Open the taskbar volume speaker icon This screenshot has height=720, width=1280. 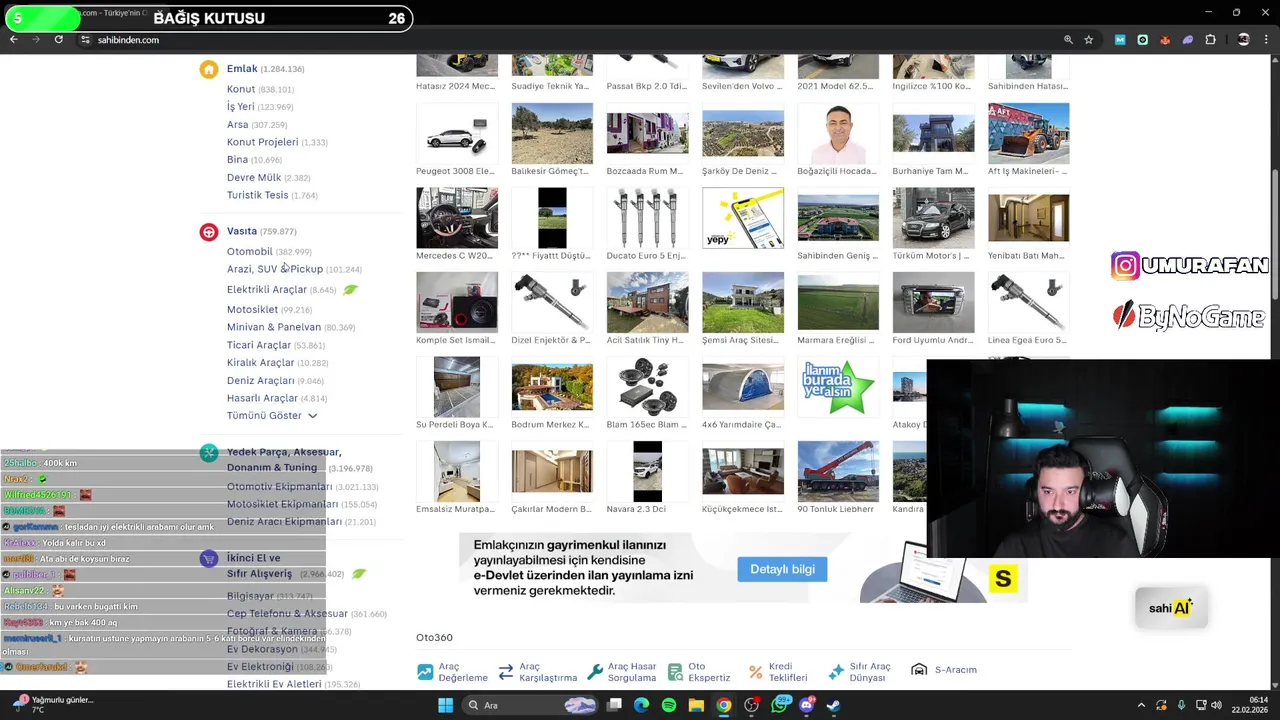(x=1216, y=705)
